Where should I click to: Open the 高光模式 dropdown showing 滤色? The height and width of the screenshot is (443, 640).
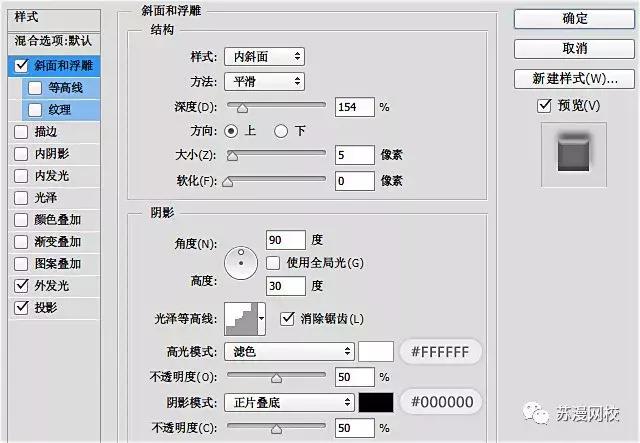pos(289,351)
